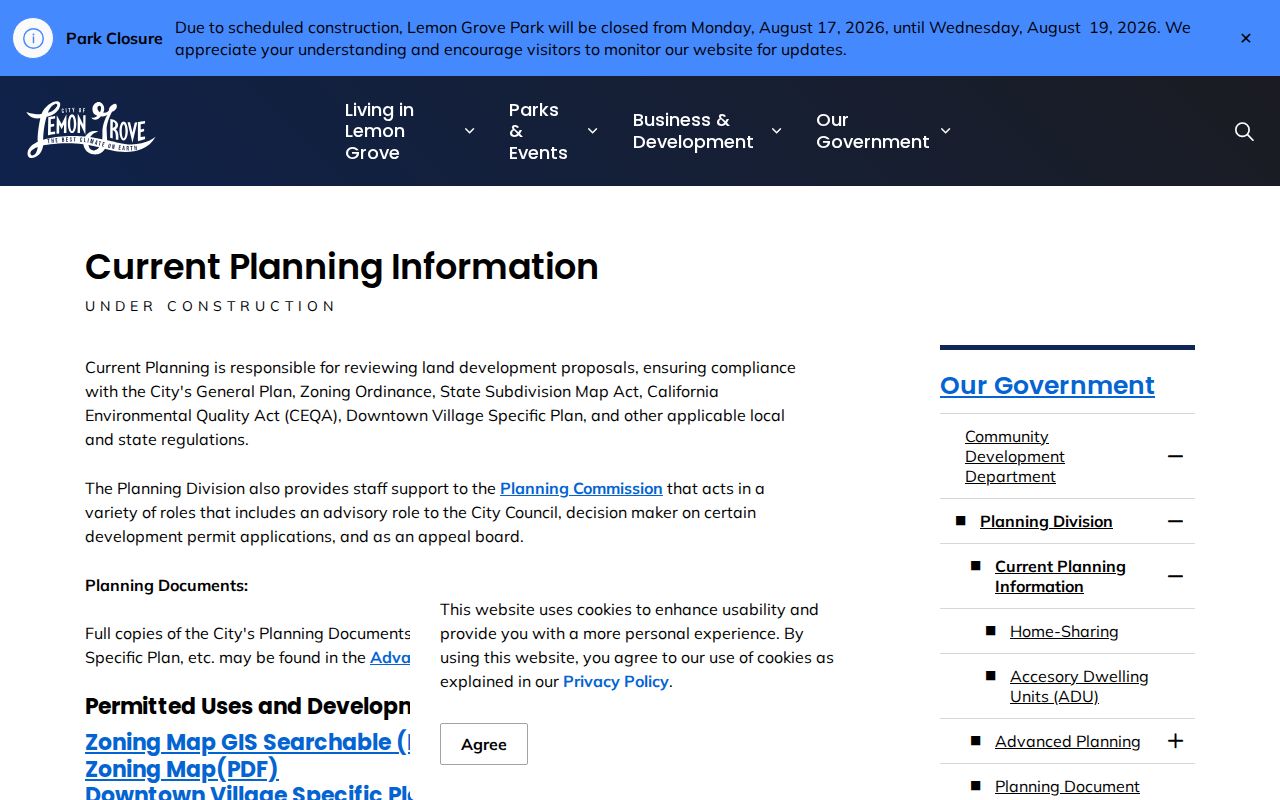Open the Advanced Planning sidebar link
This screenshot has height=800, width=1280.
click(1068, 741)
